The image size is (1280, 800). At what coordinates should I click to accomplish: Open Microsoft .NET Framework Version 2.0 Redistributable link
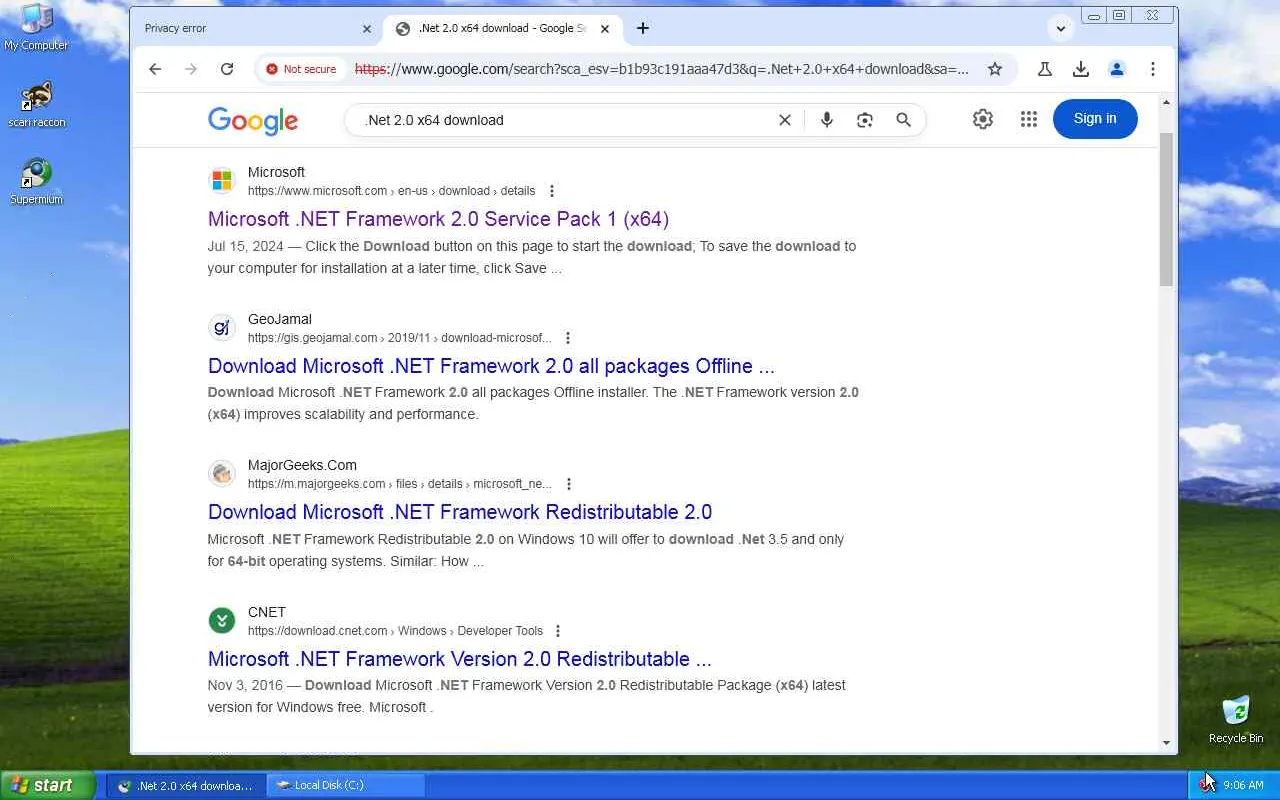click(x=460, y=659)
